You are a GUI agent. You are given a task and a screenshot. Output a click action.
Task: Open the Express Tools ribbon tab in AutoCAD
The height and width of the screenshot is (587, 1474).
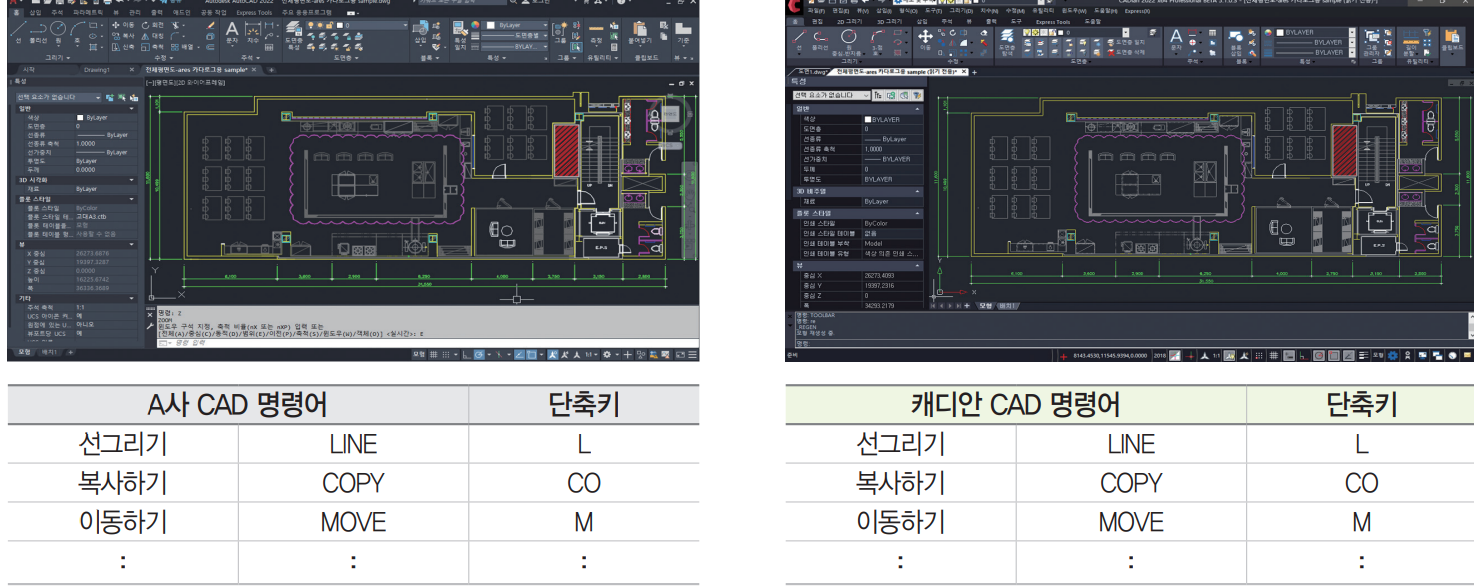pos(254,12)
